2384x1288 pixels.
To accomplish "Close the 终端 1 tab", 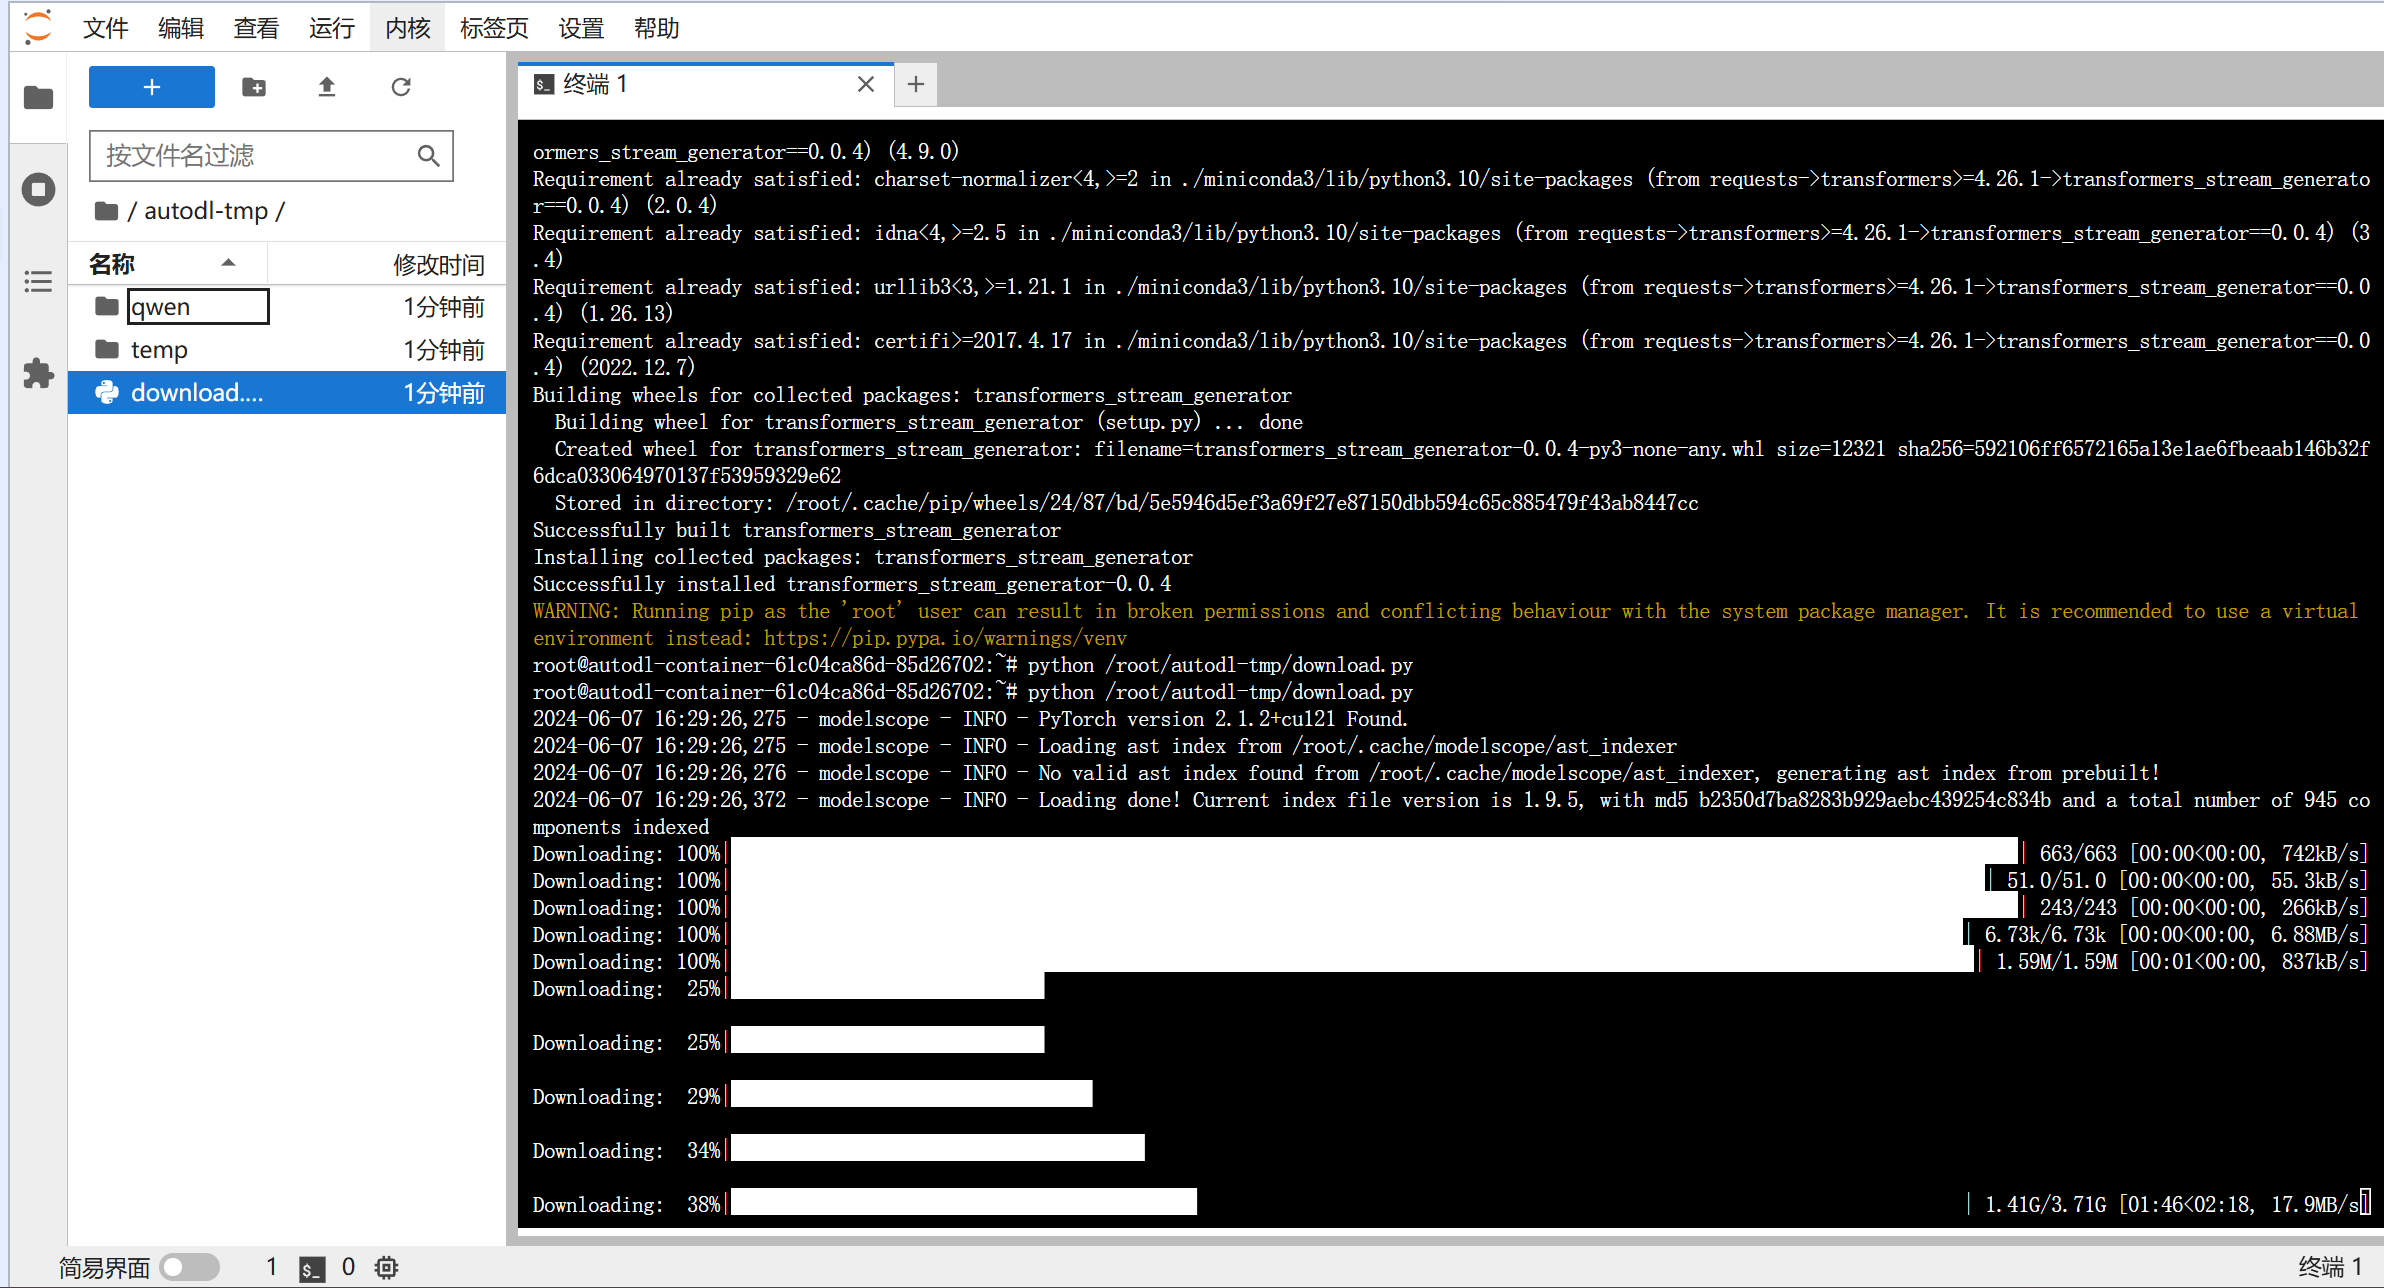I will [x=866, y=84].
